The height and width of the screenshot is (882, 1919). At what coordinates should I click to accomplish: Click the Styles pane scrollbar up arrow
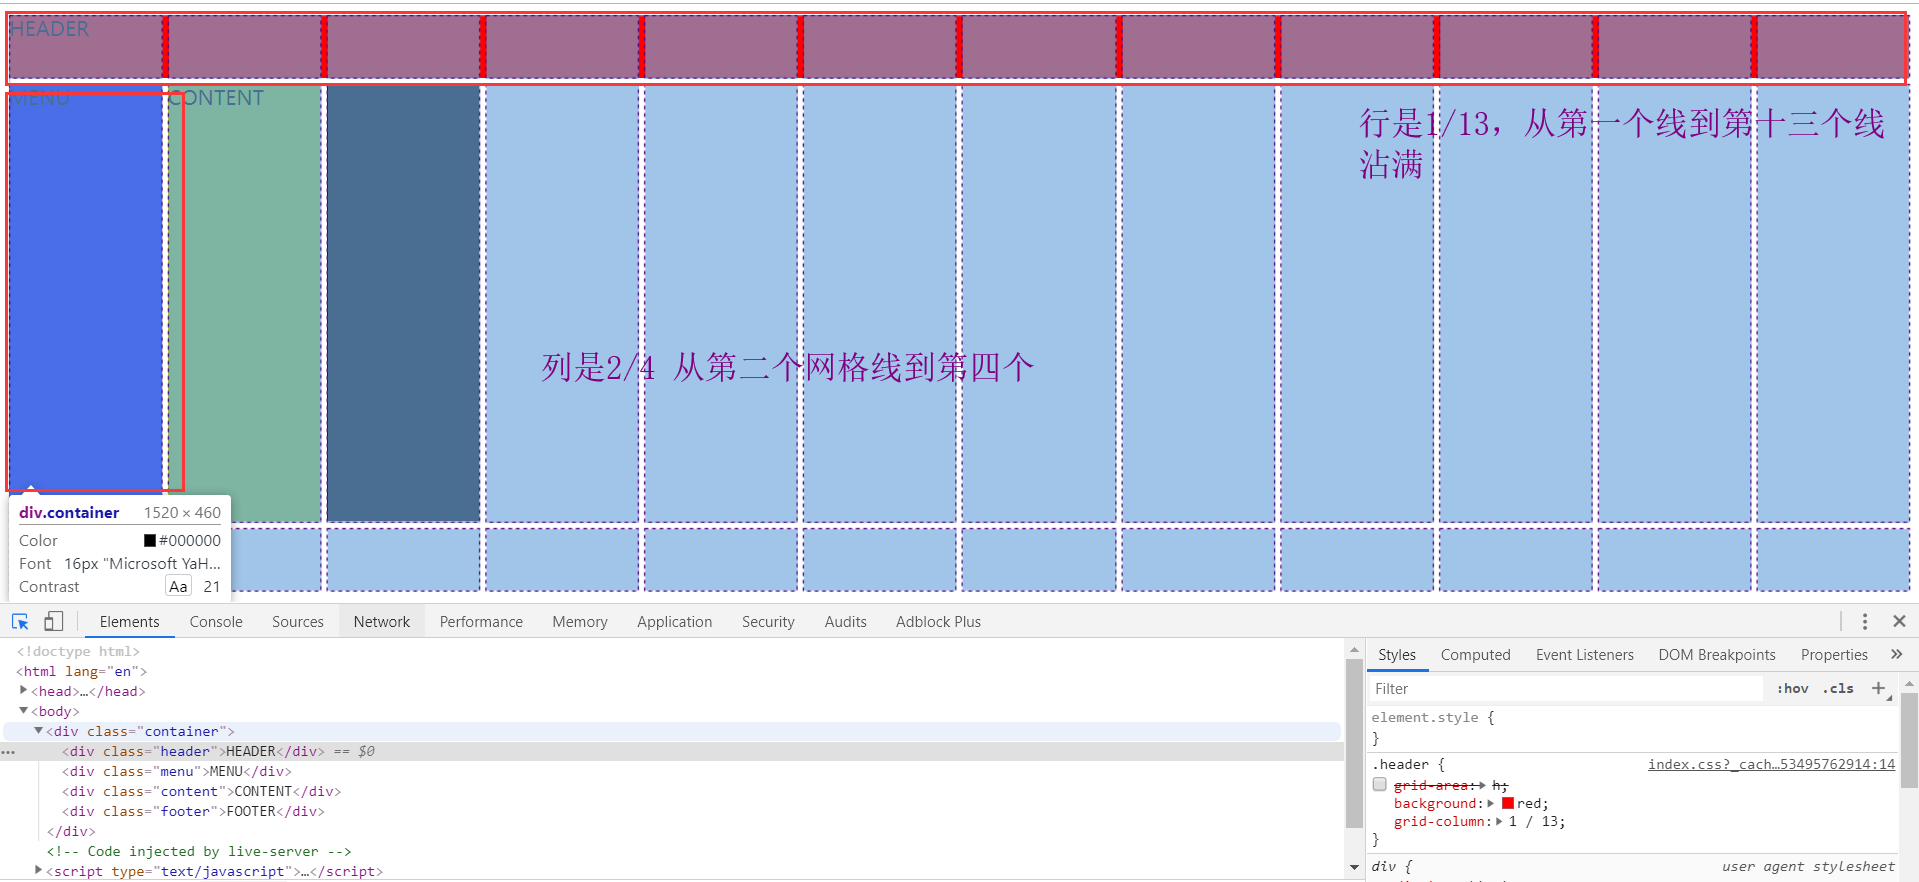pos(1909,684)
